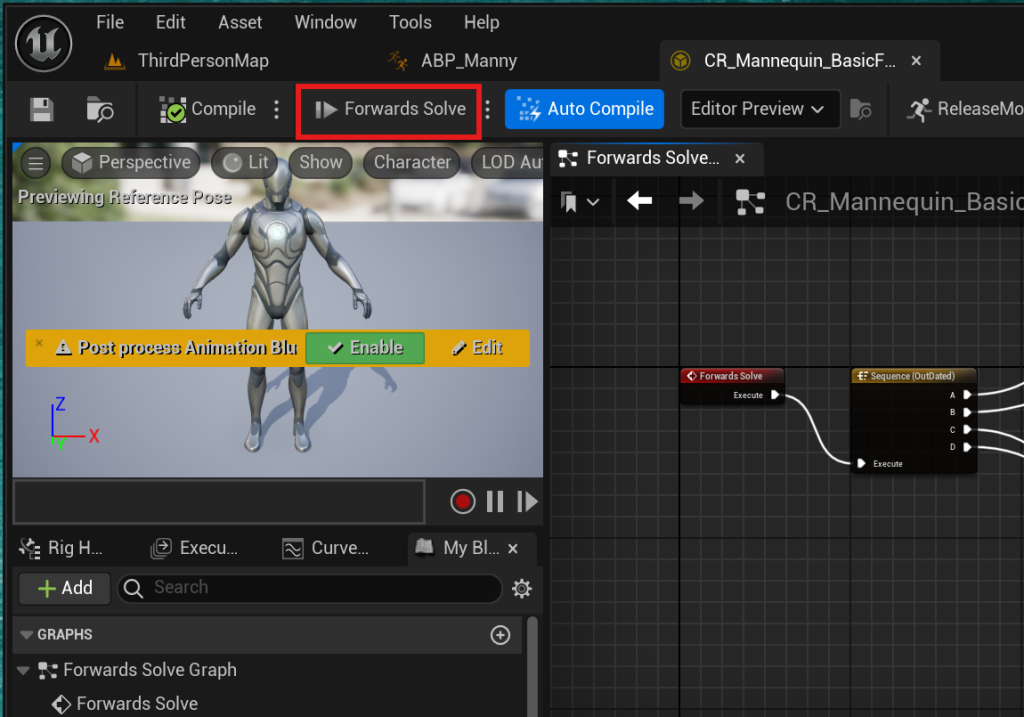This screenshot has height=717, width=1024.
Task: Open the Character viewport menu
Action: [x=412, y=163]
